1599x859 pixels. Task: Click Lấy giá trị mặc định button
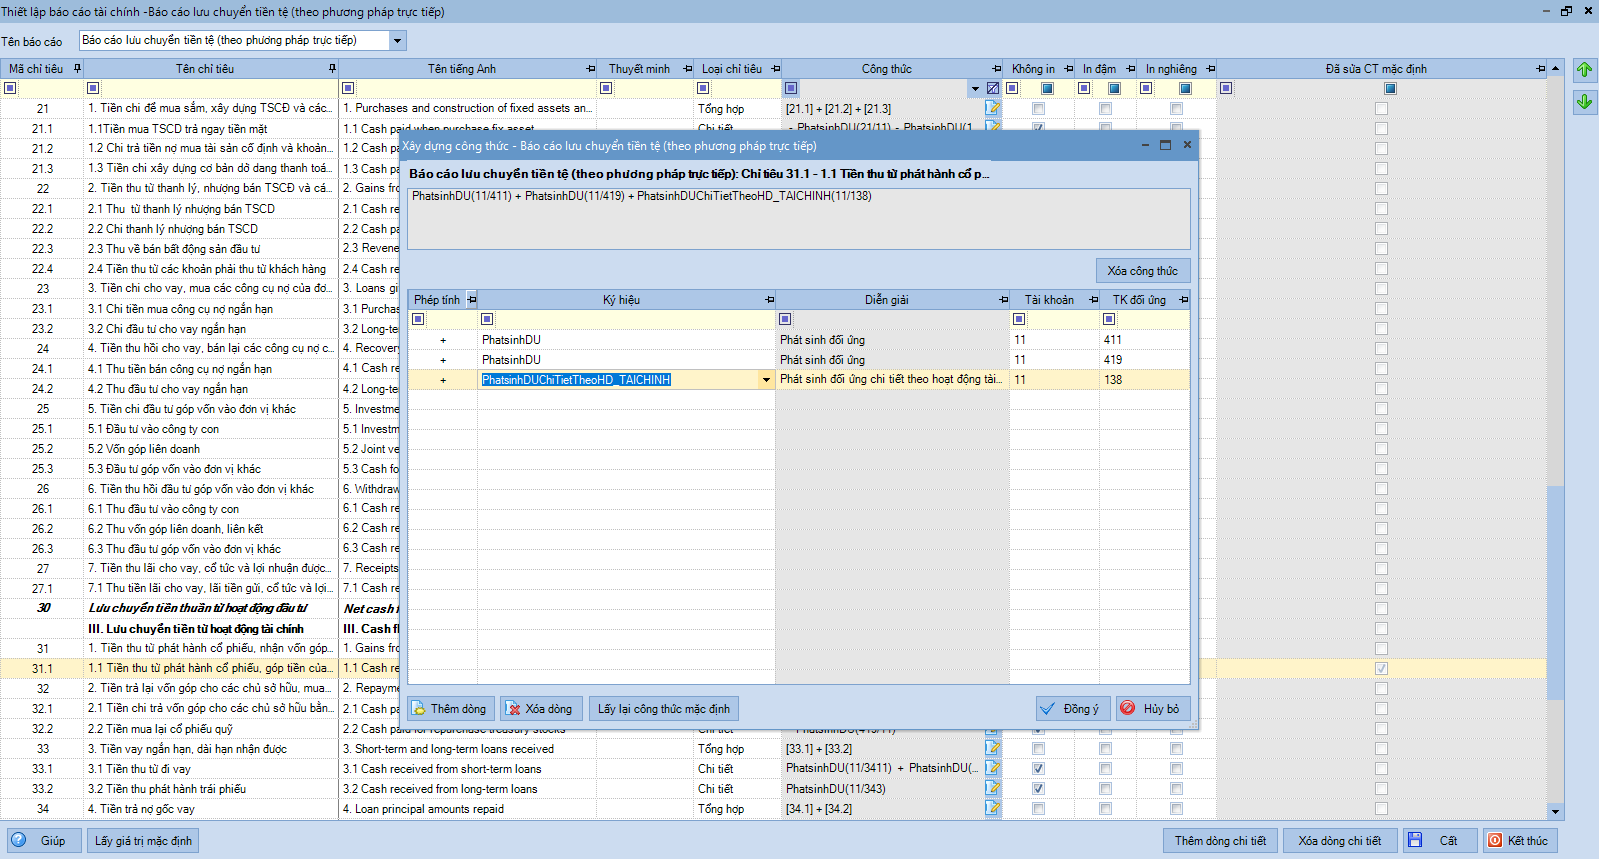(x=143, y=841)
